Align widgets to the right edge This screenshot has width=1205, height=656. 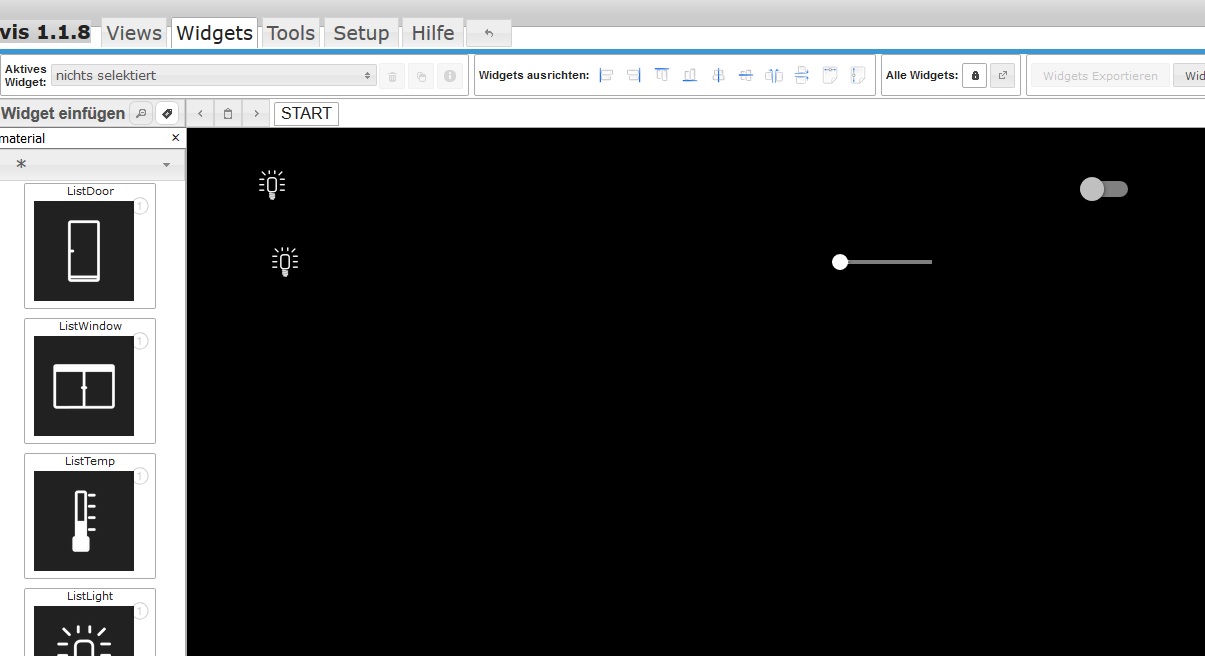[x=634, y=75]
